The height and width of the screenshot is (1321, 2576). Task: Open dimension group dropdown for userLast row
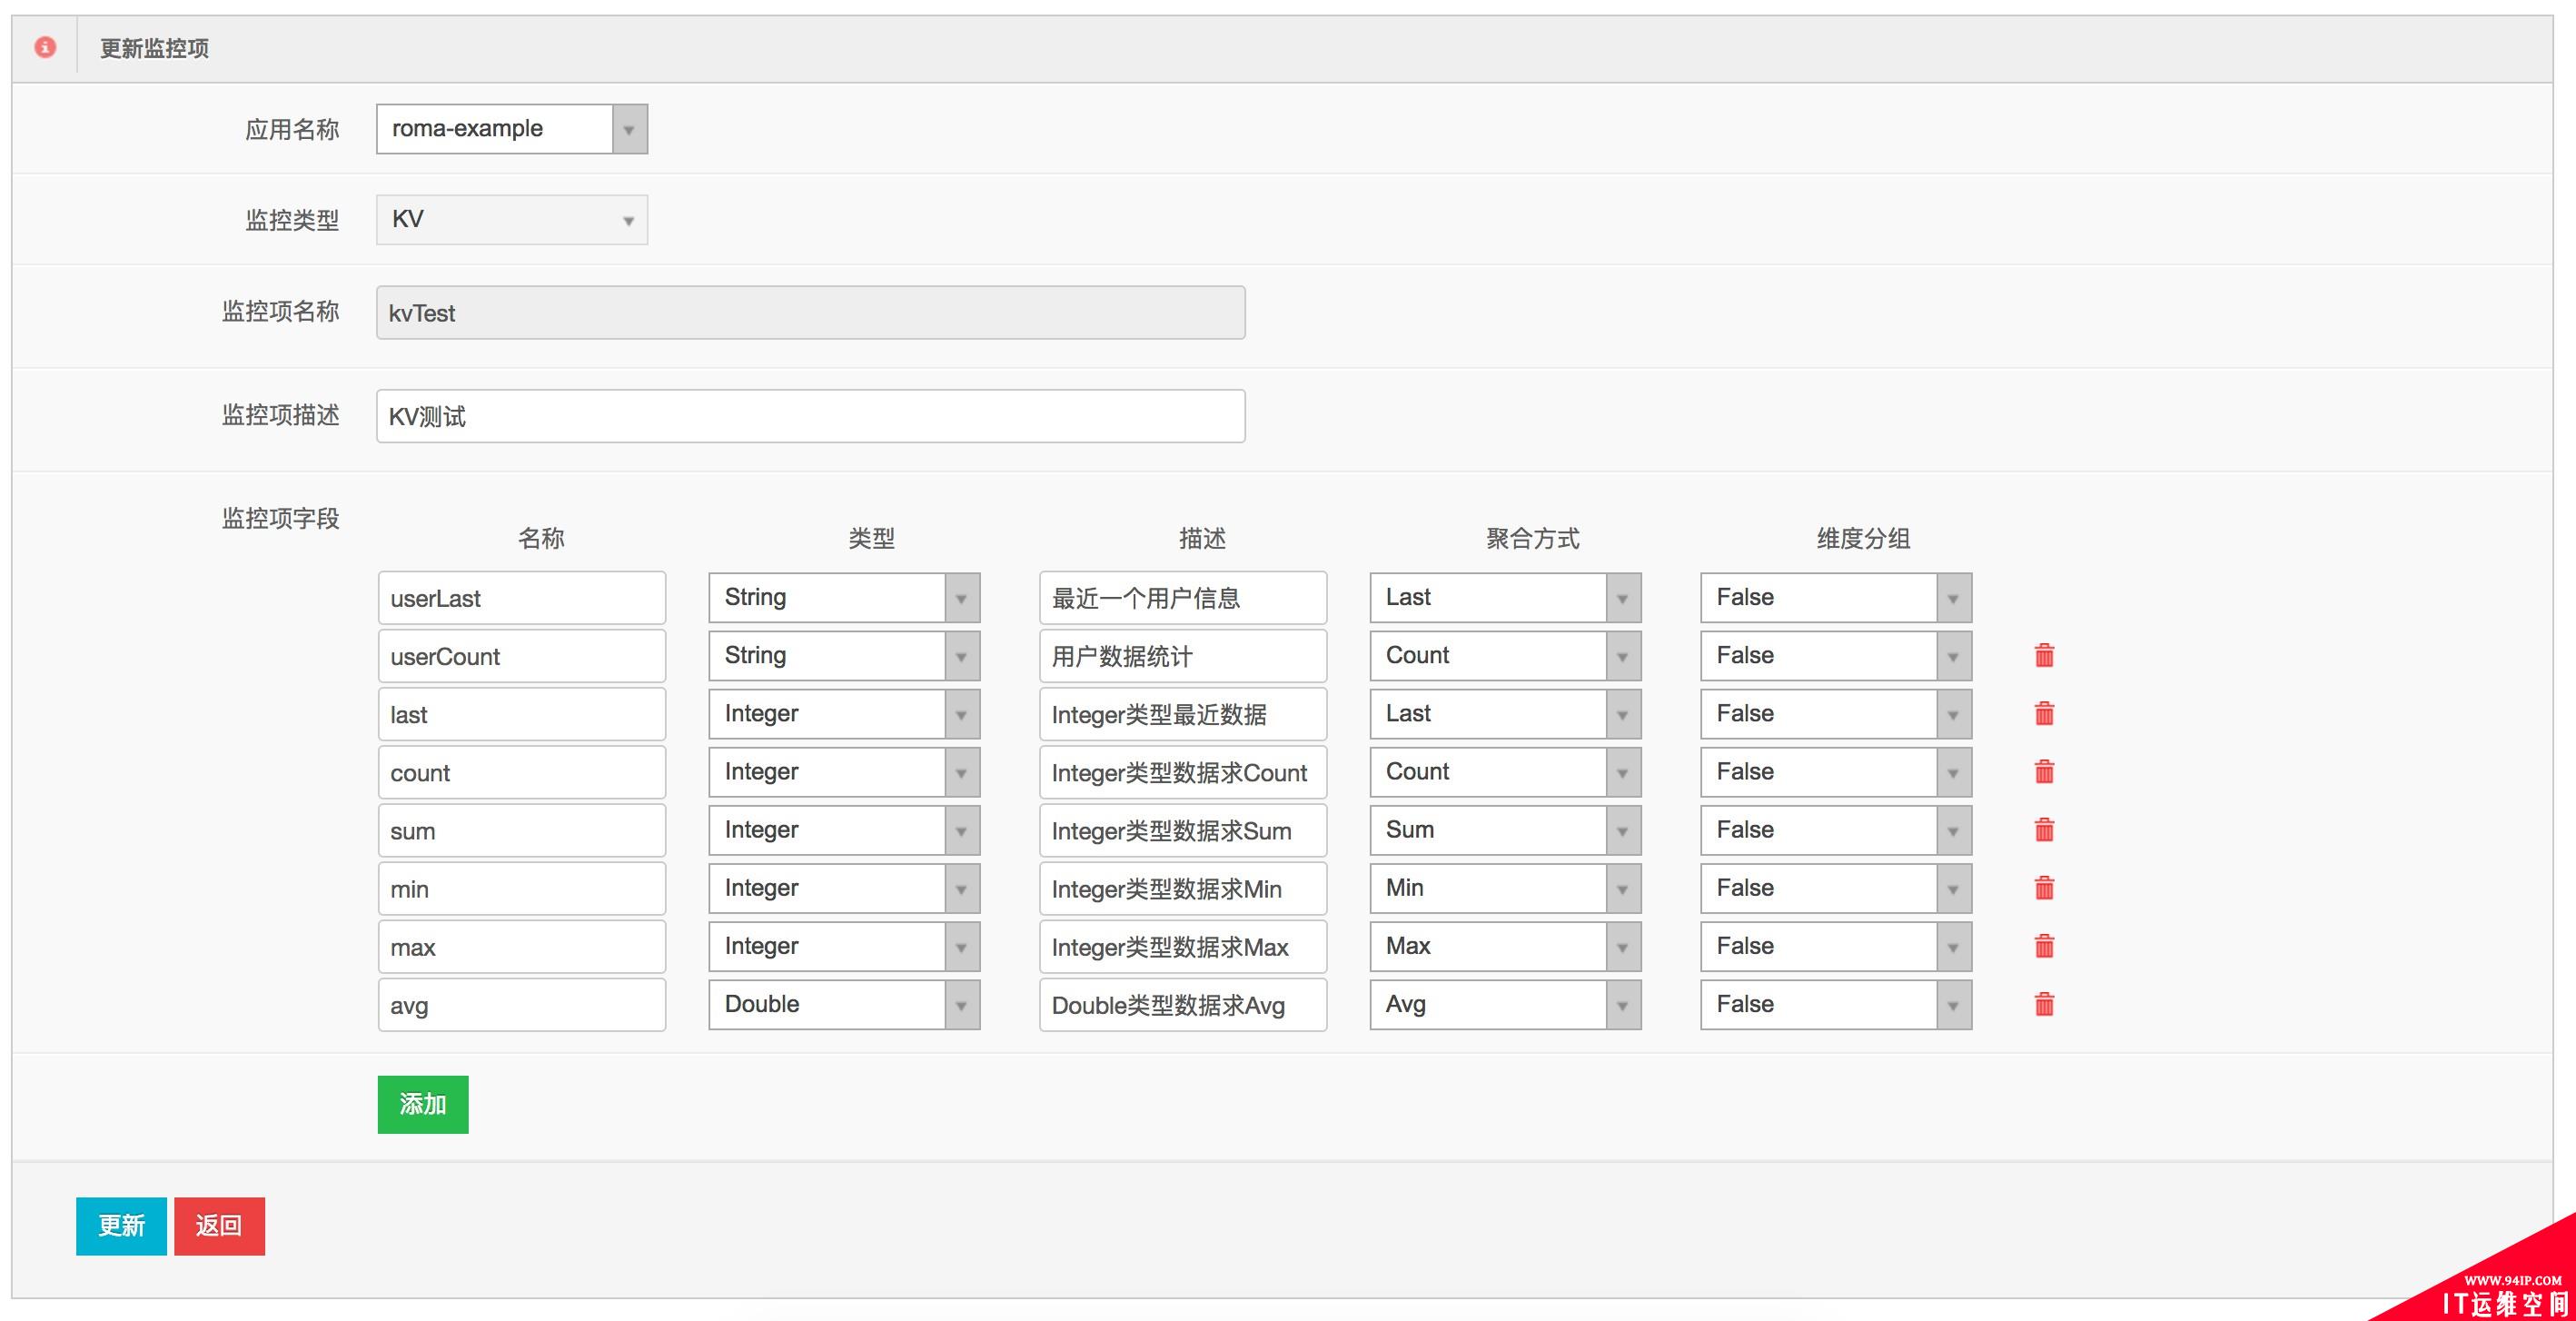tap(1836, 598)
